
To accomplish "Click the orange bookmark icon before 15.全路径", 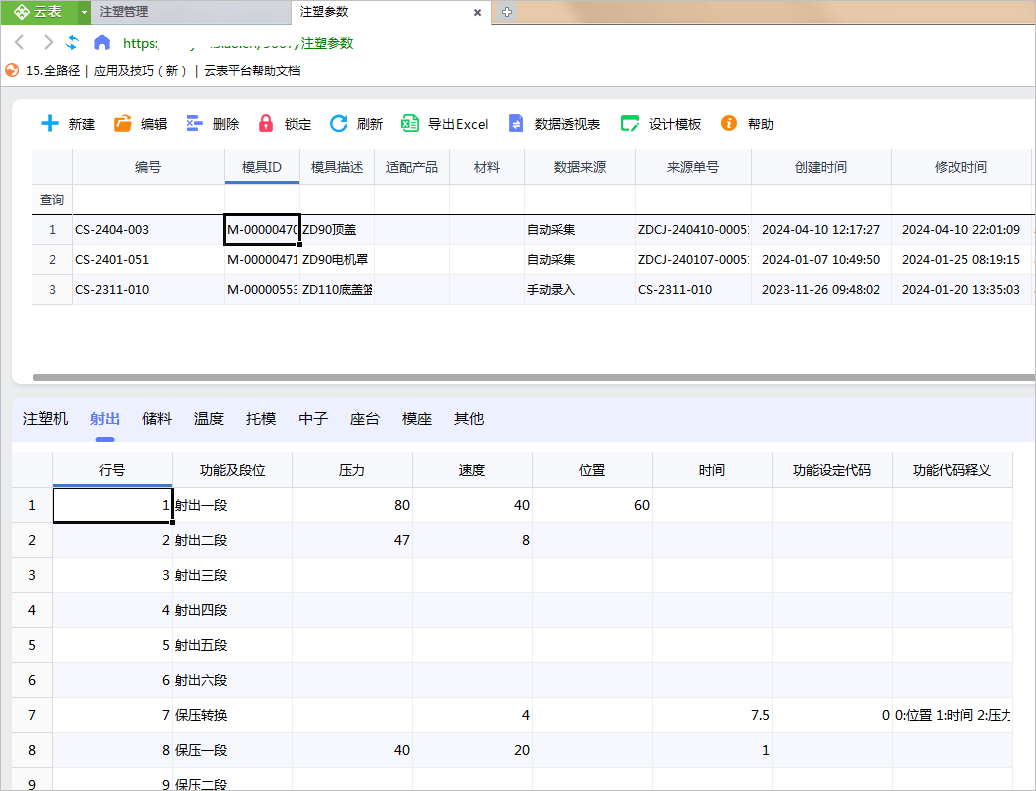I will click(12, 70).
